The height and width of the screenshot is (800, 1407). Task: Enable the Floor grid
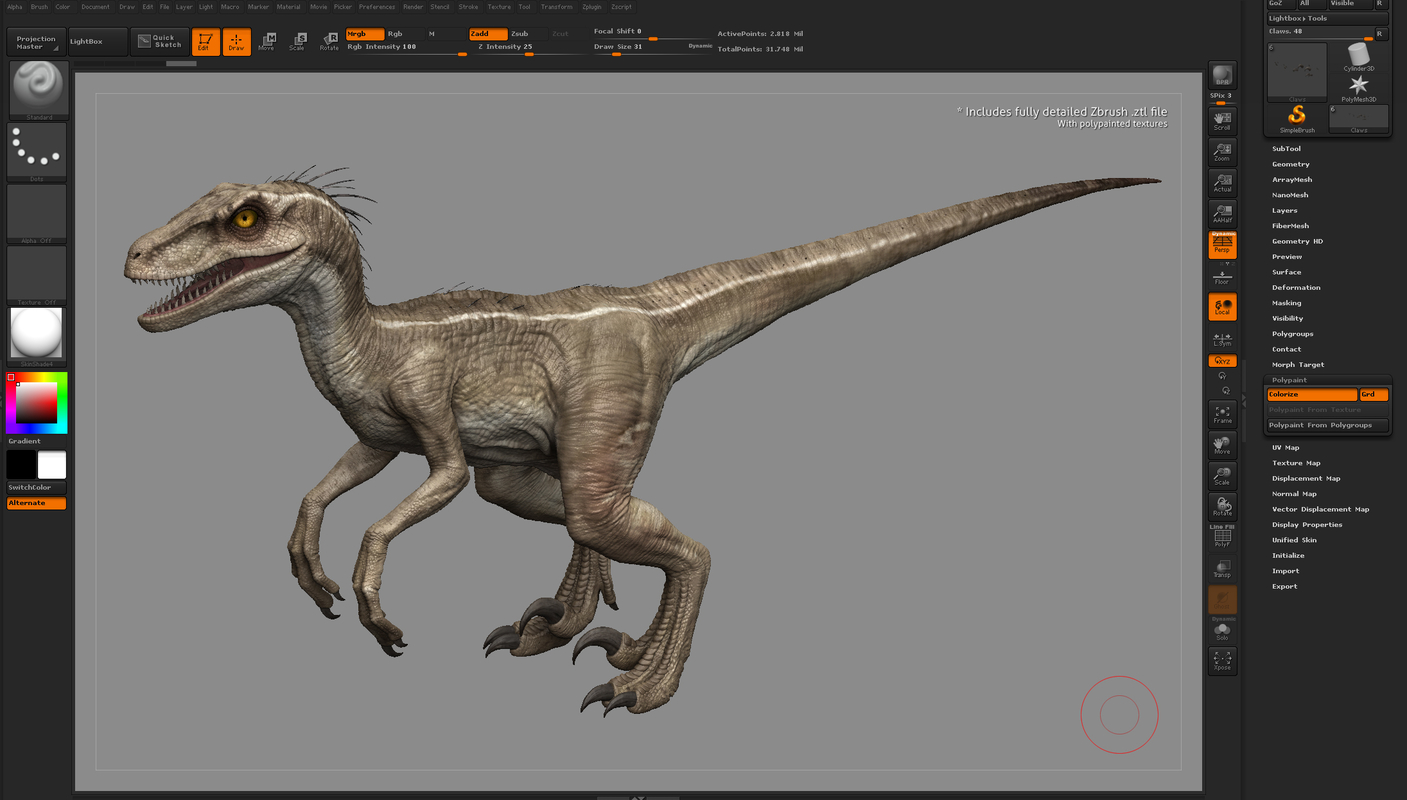[1222, 275]
